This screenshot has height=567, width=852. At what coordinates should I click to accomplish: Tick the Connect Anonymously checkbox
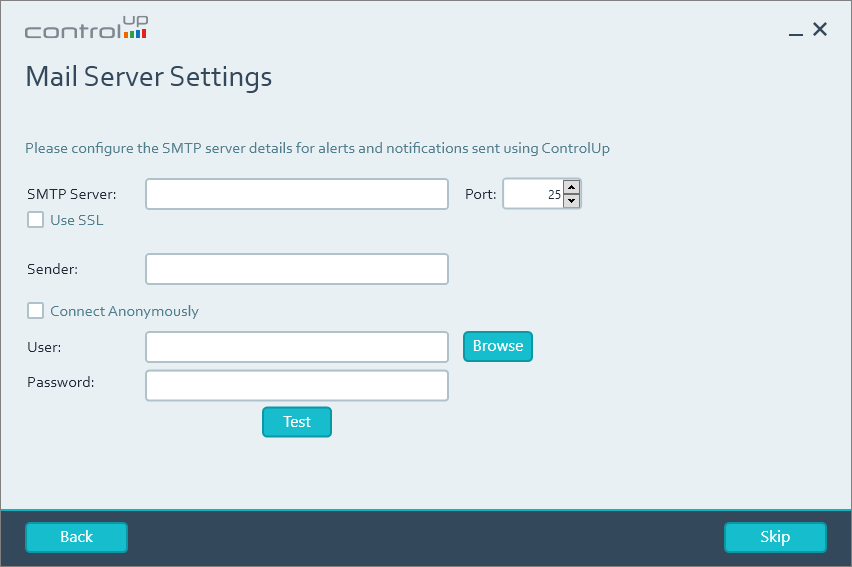tap(36, 311)
